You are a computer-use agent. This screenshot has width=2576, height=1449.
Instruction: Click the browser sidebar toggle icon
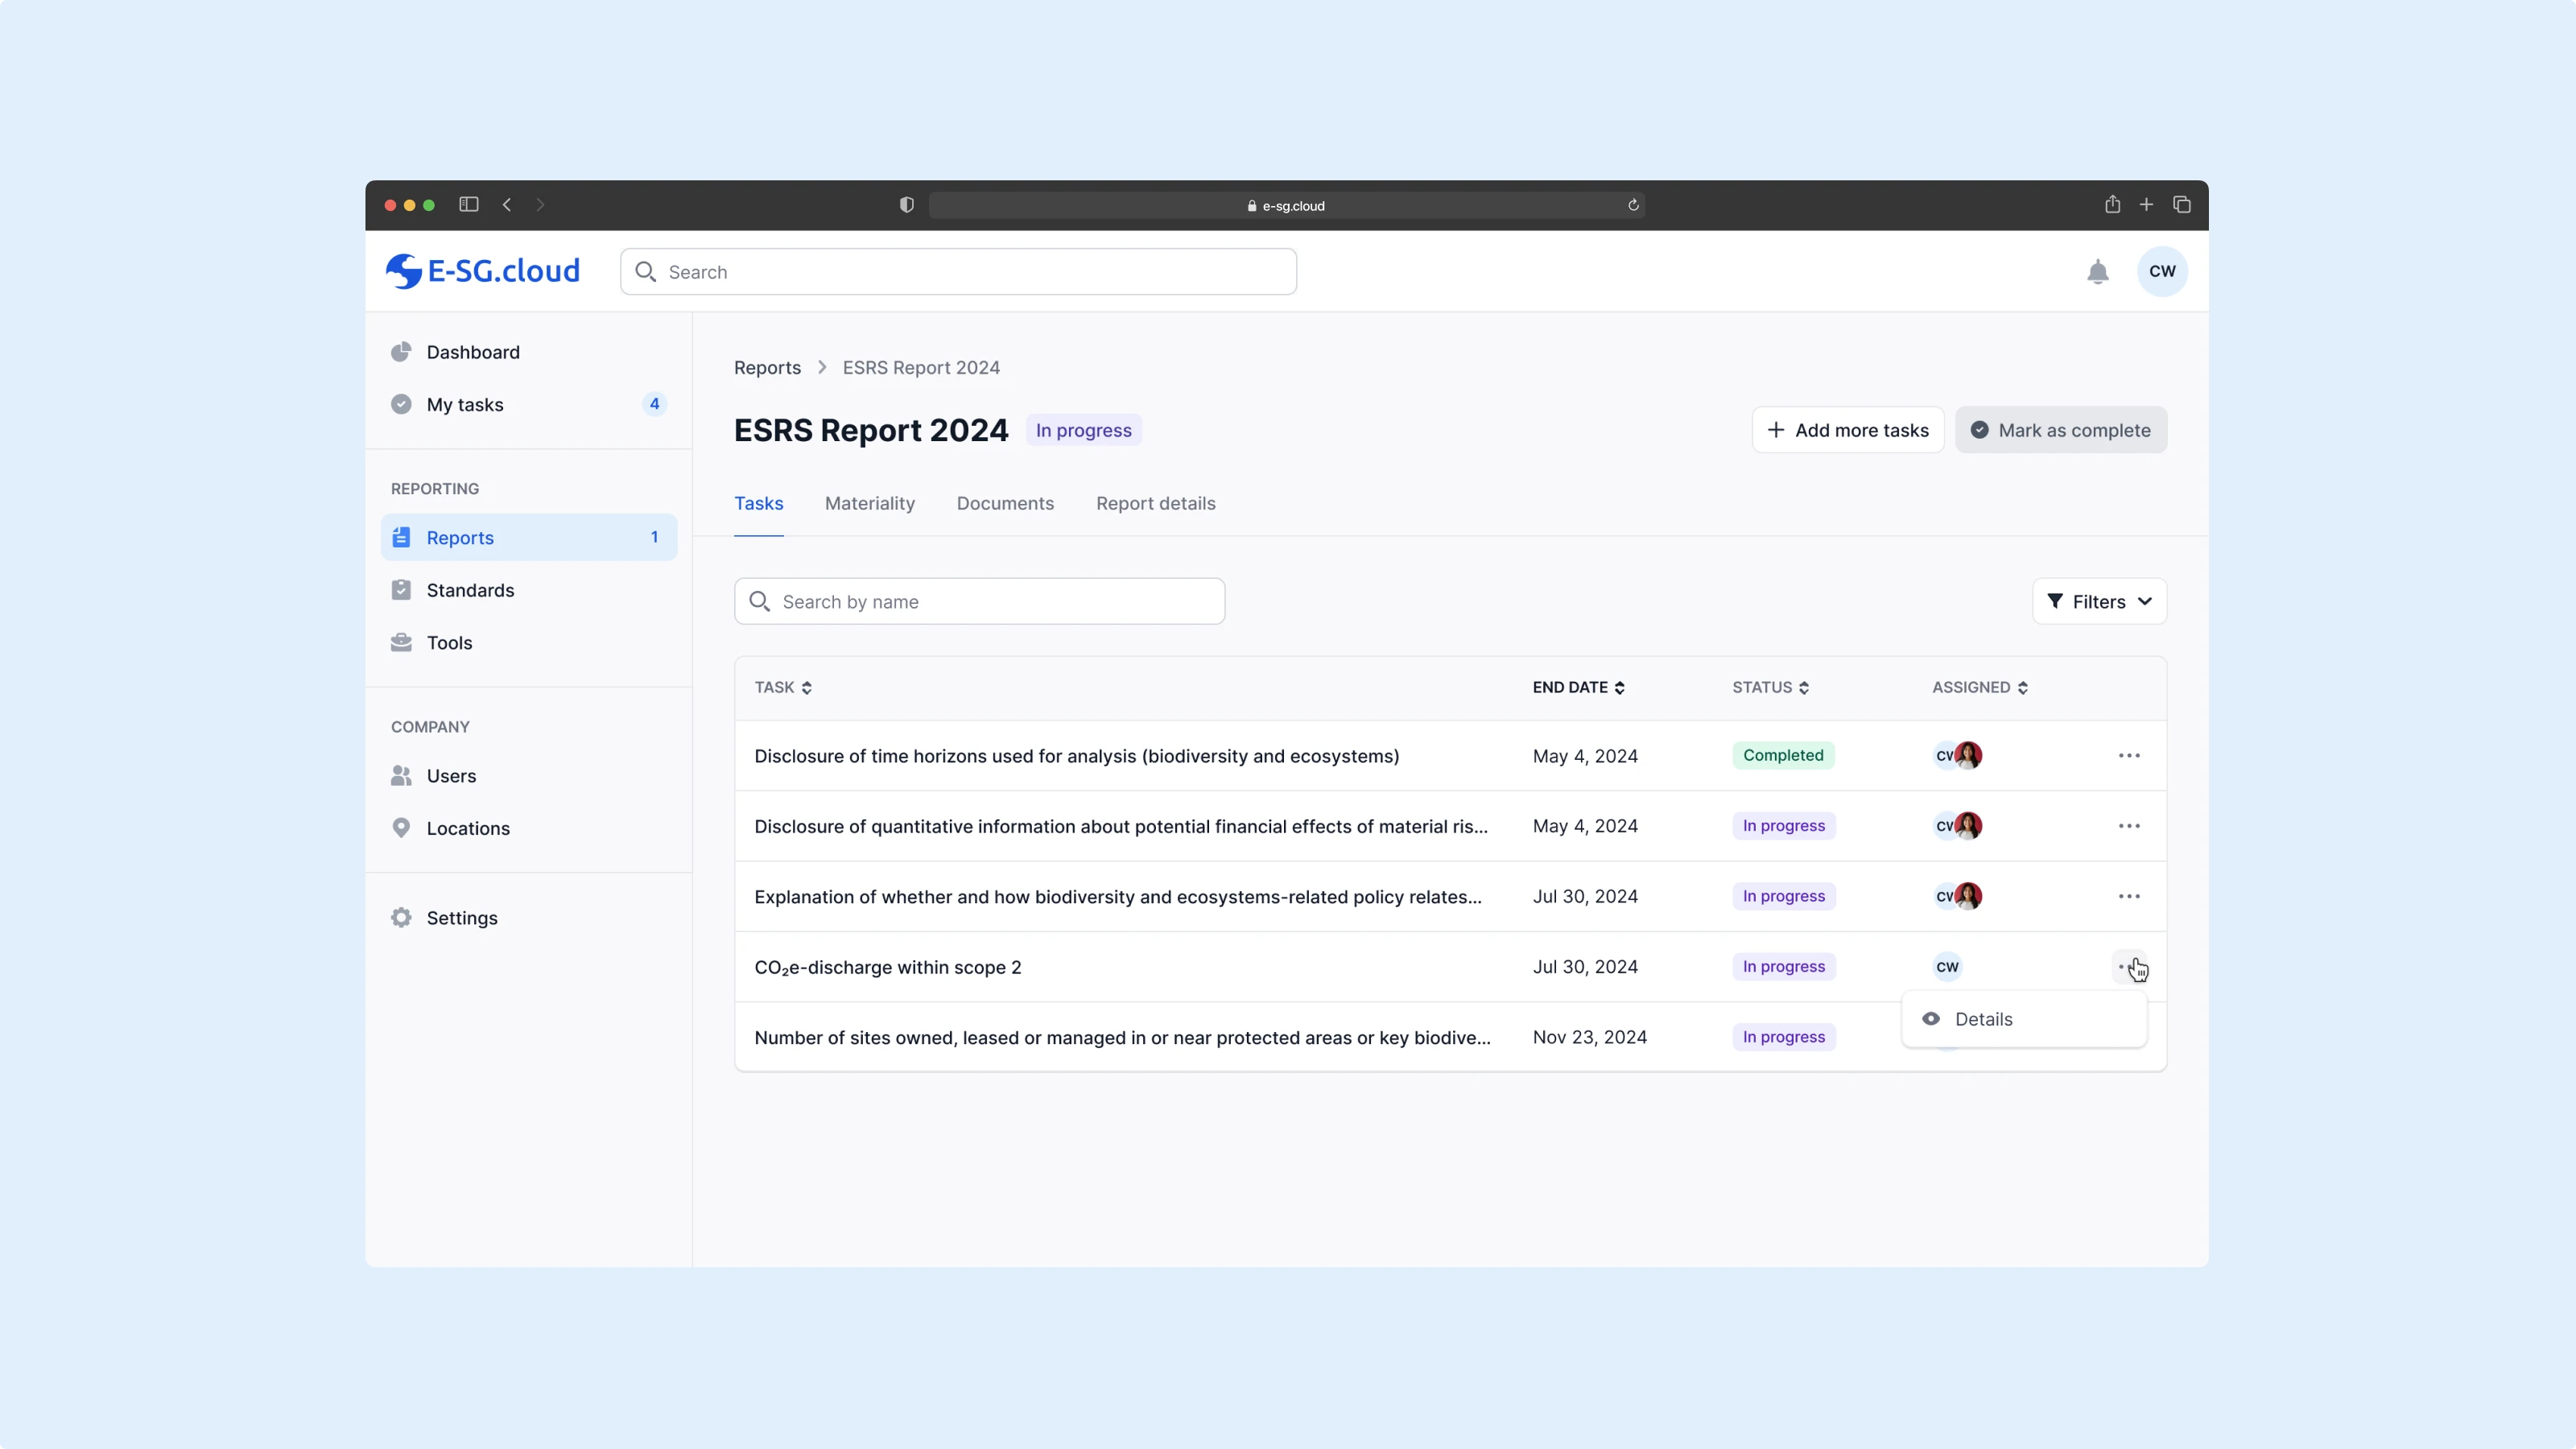tap(468, 205)
